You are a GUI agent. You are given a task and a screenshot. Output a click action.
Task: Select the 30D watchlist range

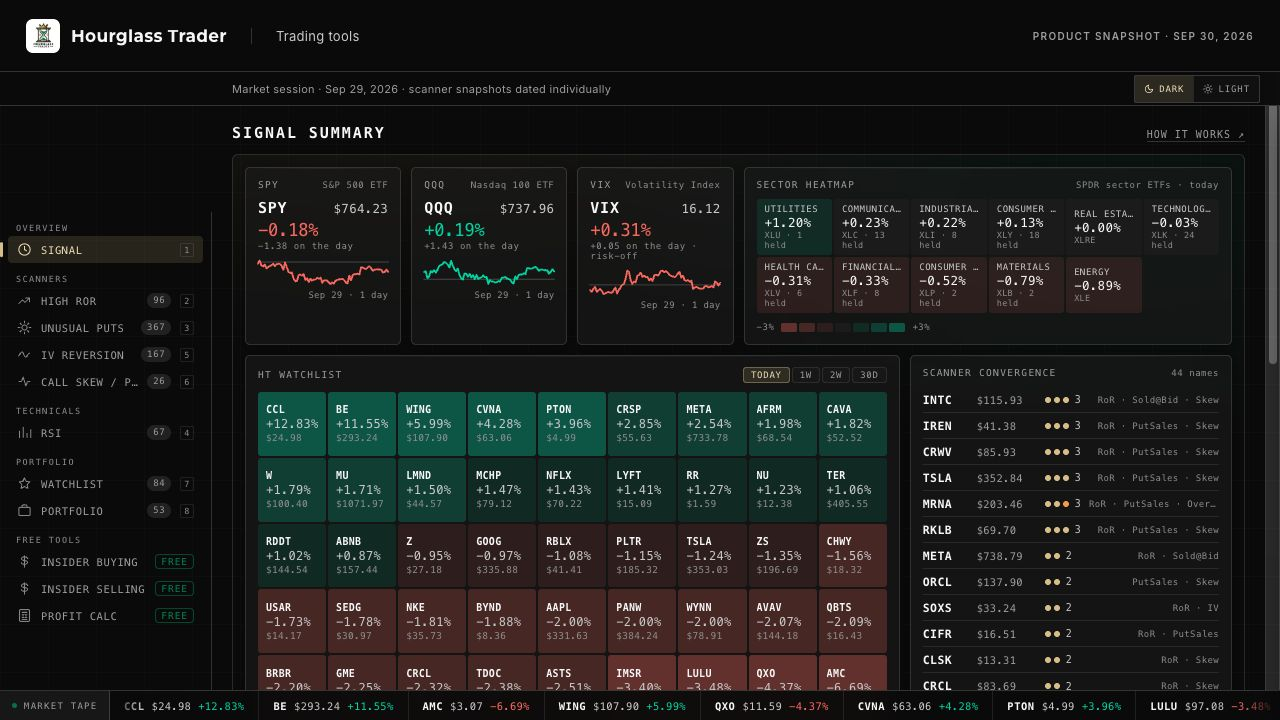(869, 375)
